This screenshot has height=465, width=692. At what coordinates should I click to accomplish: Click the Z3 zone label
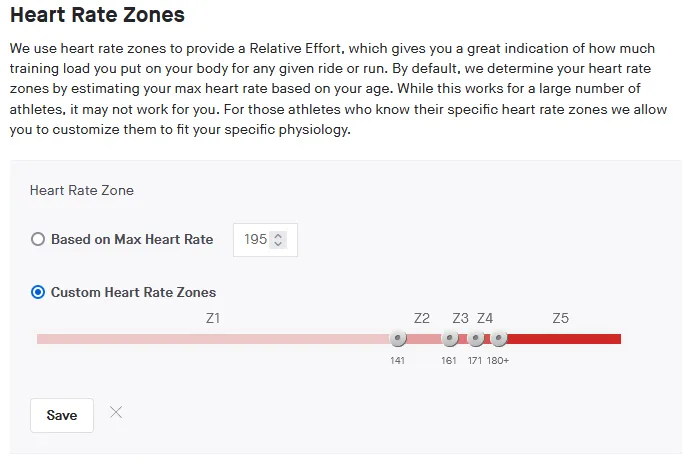click(460, 319)
